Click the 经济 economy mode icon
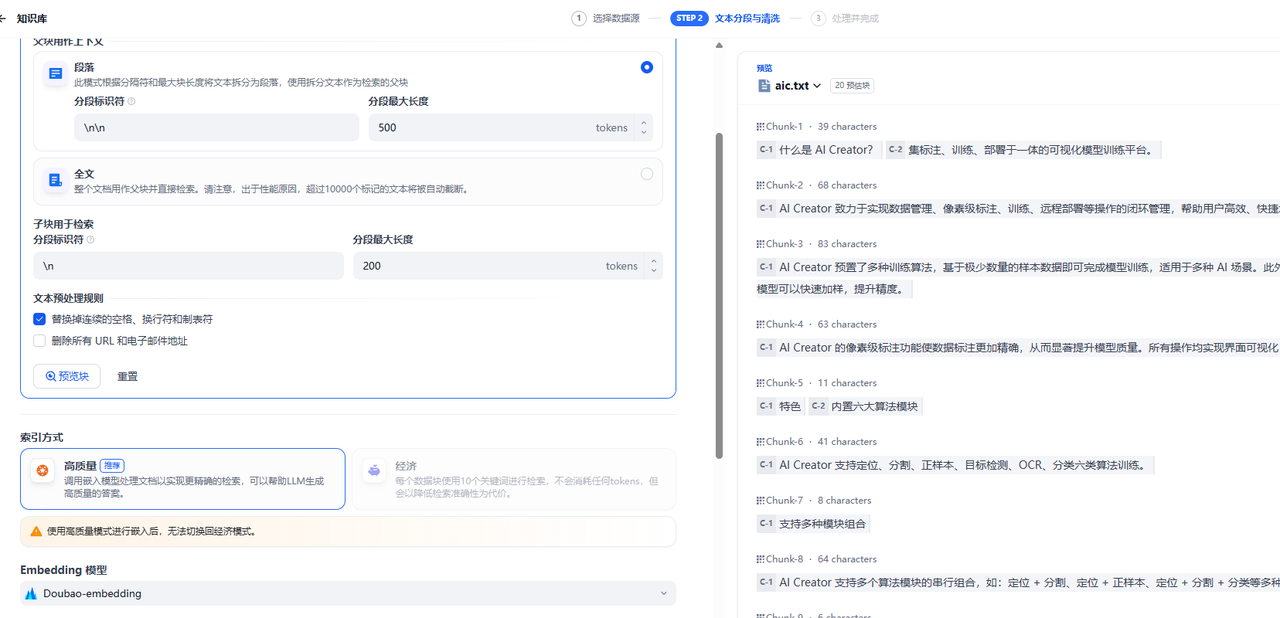Image resolution: width=1280 pixels, height=618 pixels. click(374, 471)
